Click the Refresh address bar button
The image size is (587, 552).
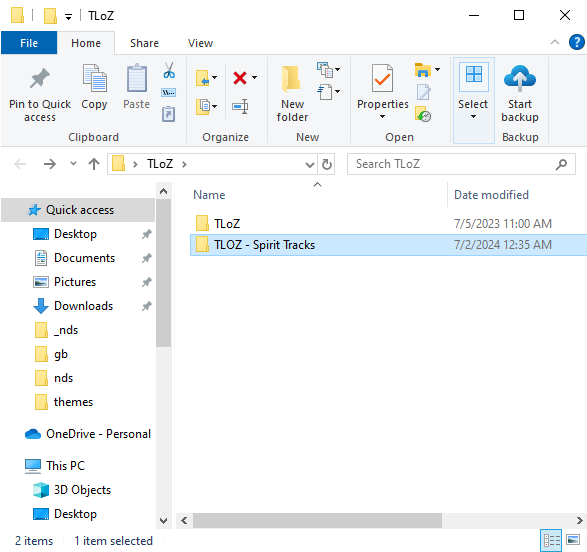click(326, 164)
